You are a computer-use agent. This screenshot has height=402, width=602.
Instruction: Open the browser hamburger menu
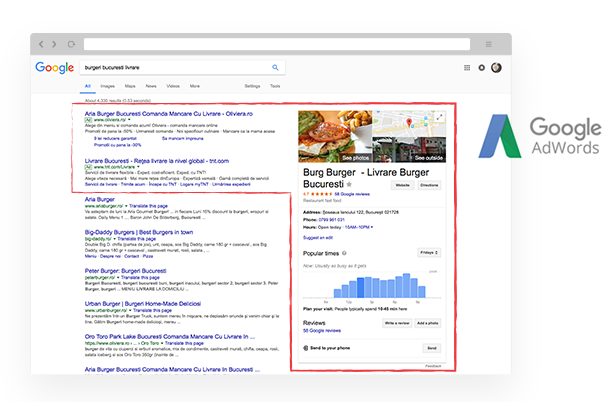[488, 44]
